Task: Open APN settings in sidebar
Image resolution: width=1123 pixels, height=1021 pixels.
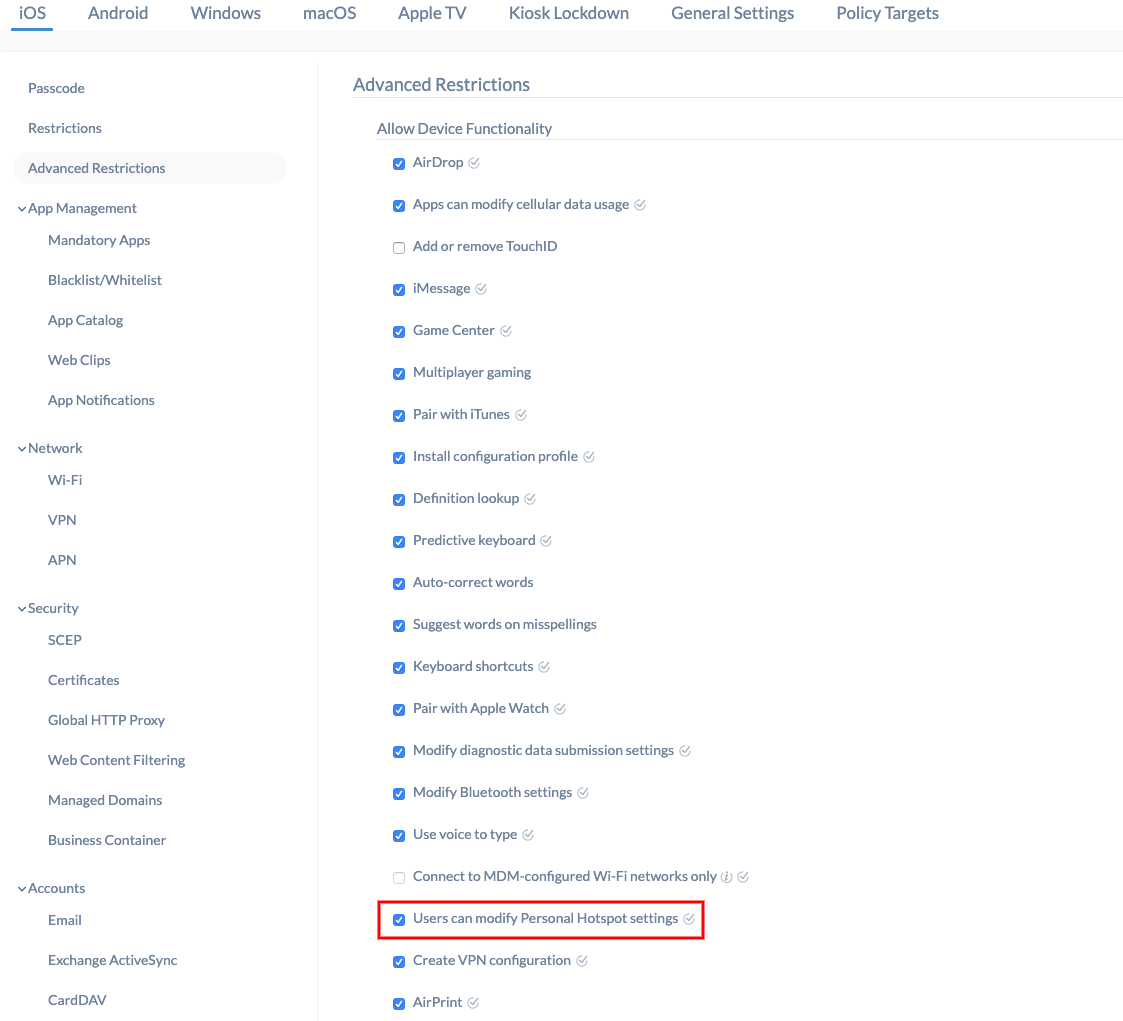Action: (62, 560)
